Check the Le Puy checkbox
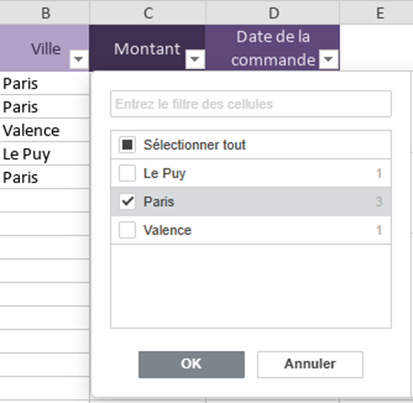The image size is (413, 403). coord(127,173)
